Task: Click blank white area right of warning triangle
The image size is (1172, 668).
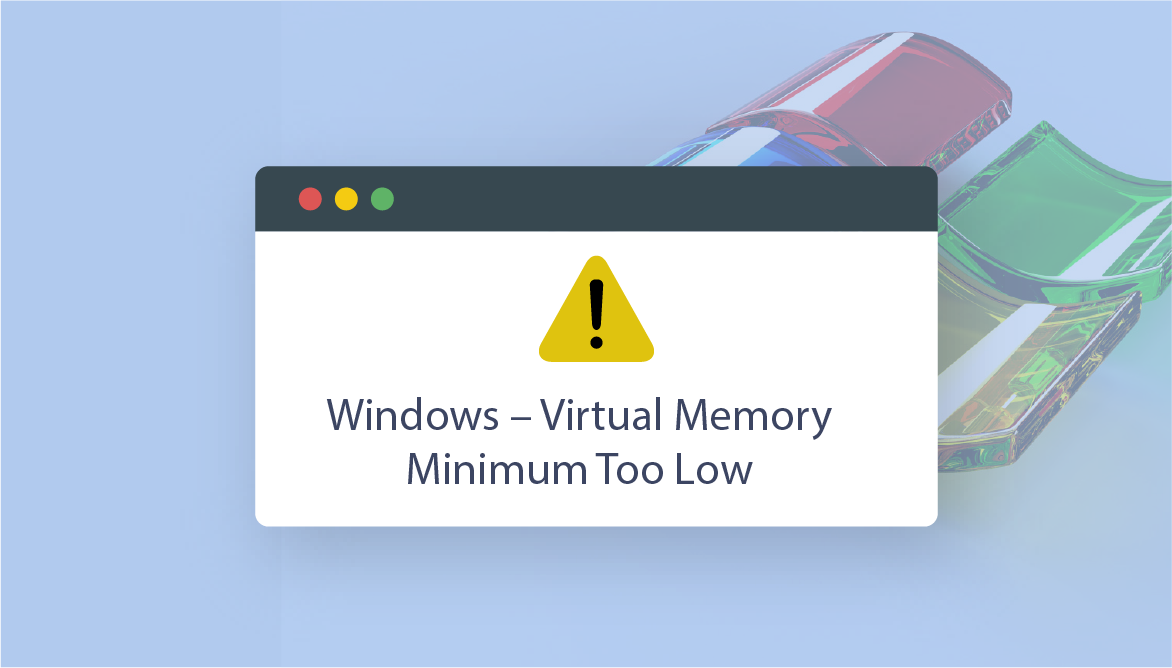Action: [796, 310]
